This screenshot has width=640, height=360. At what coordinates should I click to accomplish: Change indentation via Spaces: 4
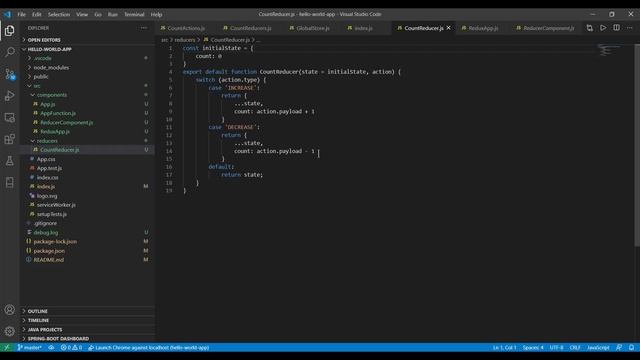pyautogui.click(x=533, y=347)
